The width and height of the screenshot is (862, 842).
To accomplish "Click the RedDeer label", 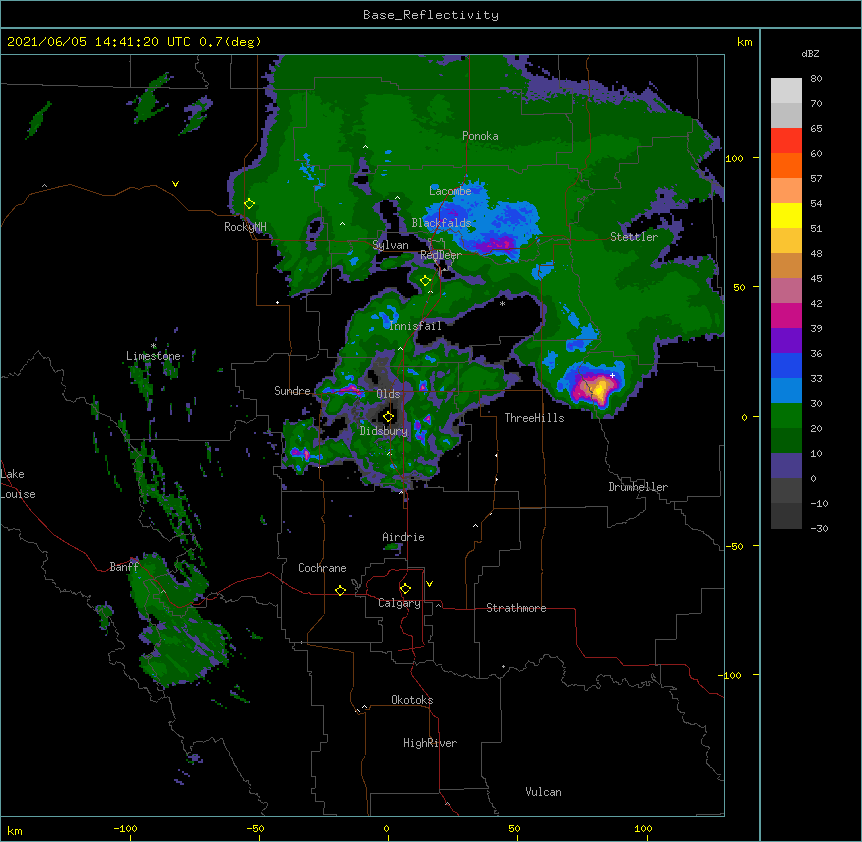I will [x=440, y=255].
